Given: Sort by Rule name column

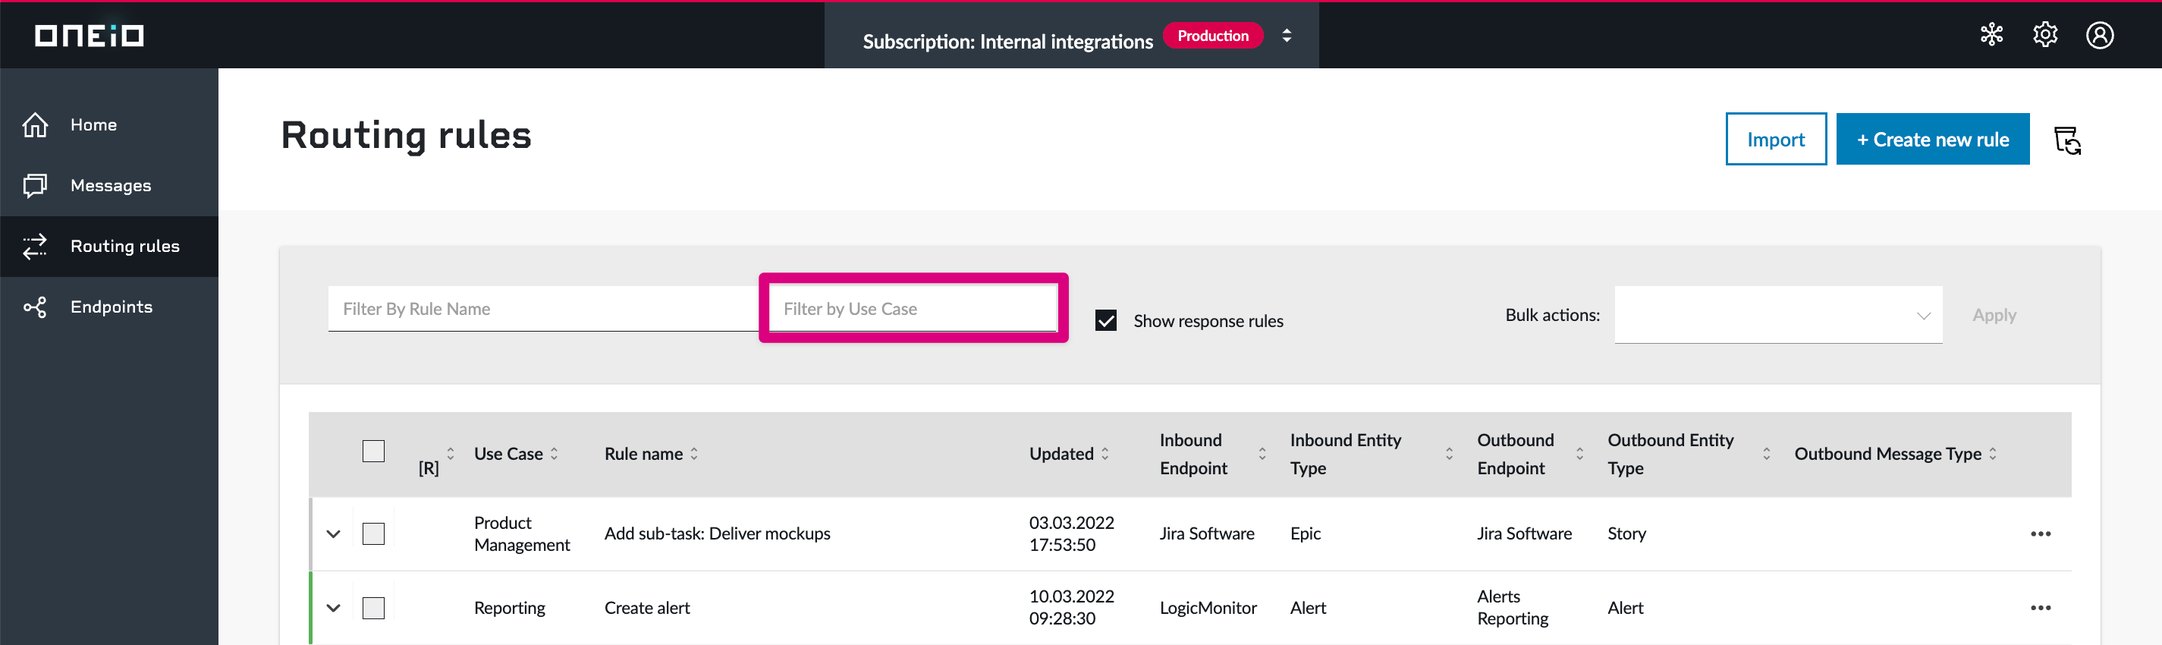Looking at the screenshot, I should point(694,454).
